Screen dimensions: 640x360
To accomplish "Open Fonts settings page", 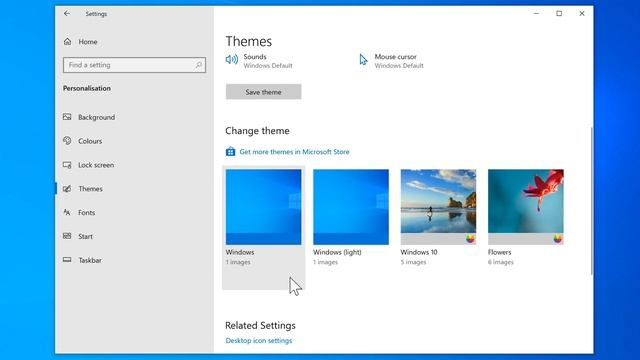I will coord(87,212).
